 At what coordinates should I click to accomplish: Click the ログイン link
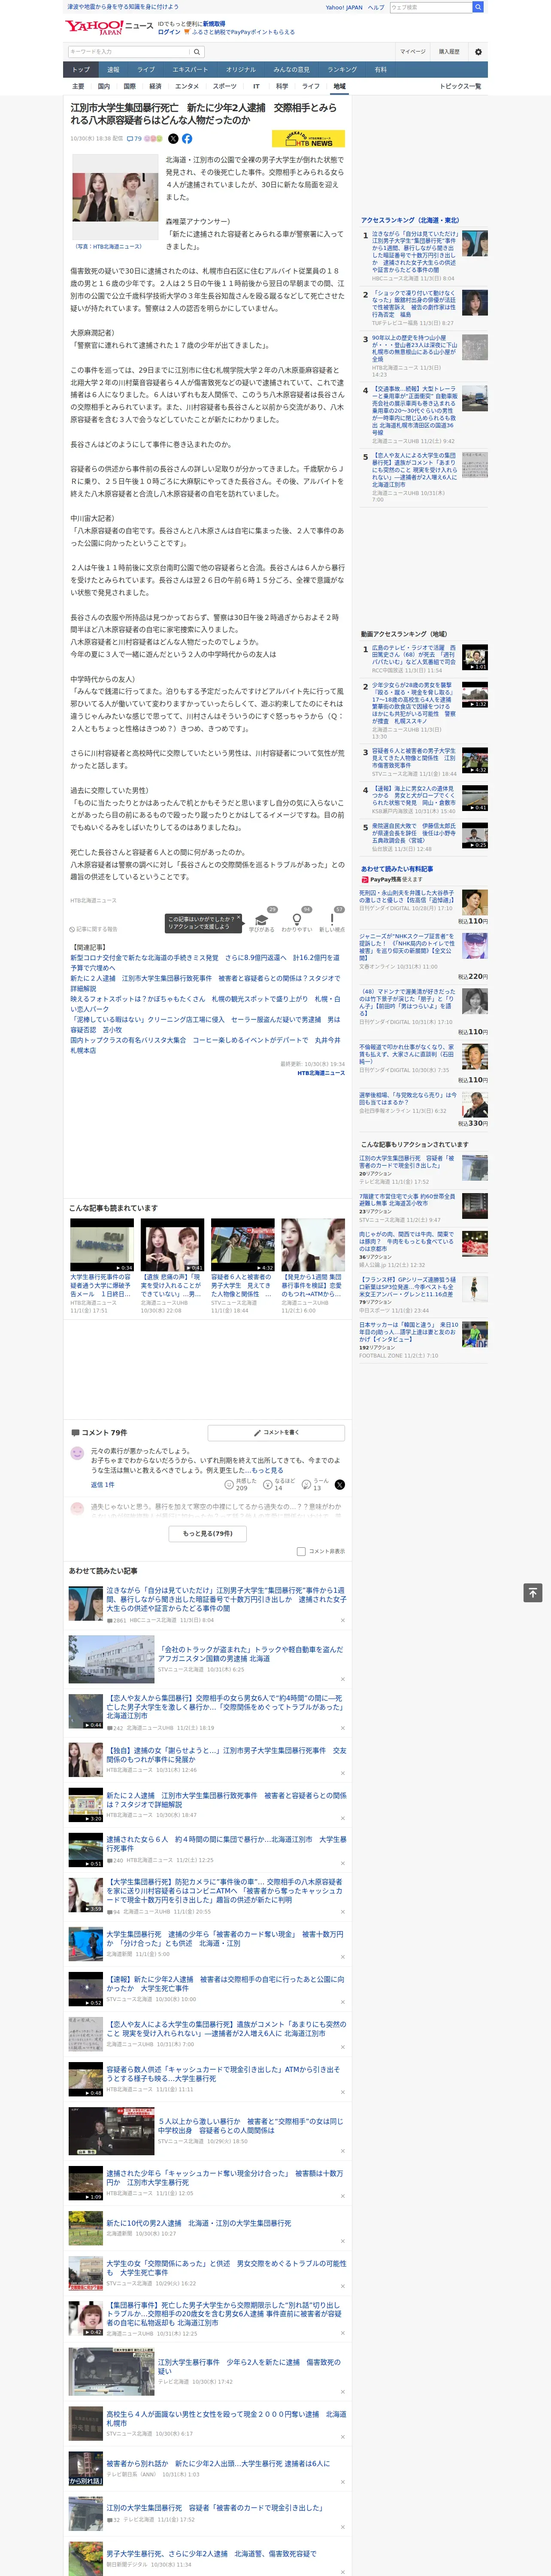[169, 32]
